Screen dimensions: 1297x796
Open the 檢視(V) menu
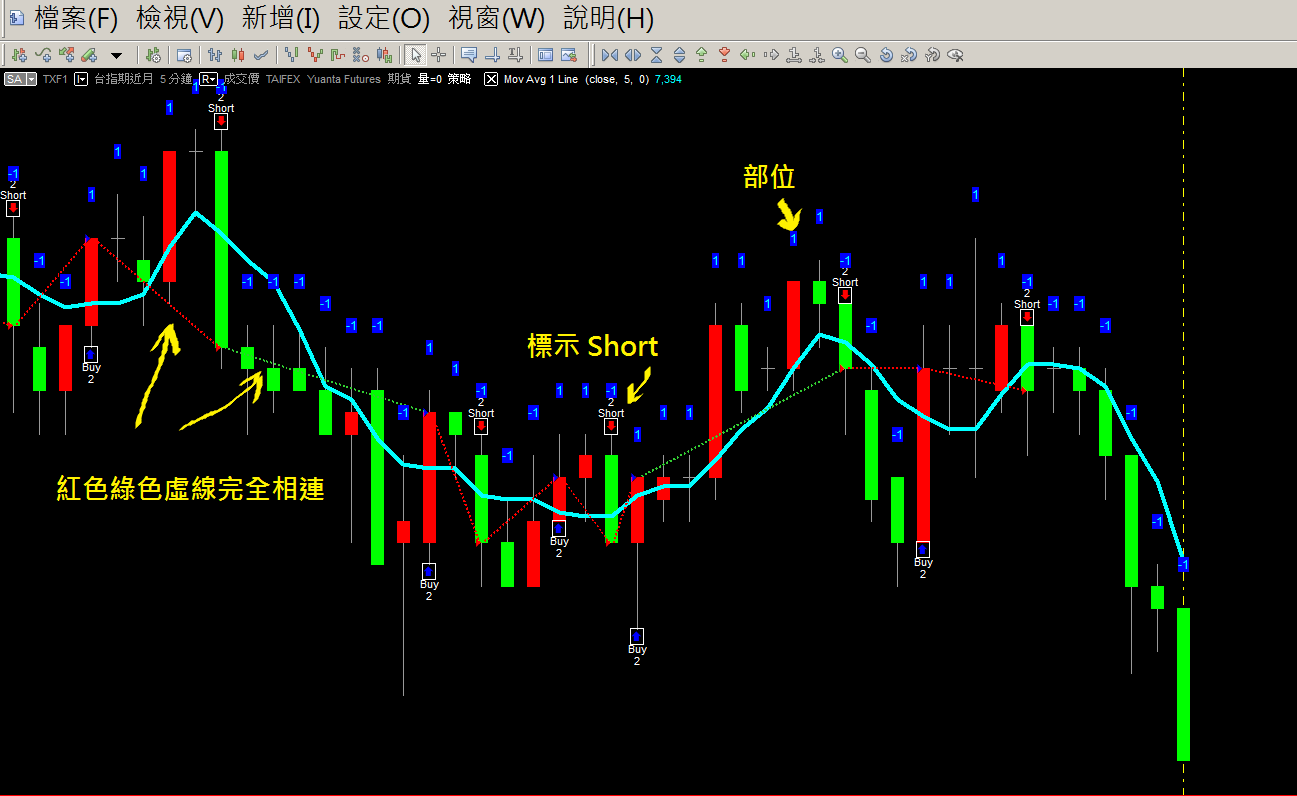(180, 17)
